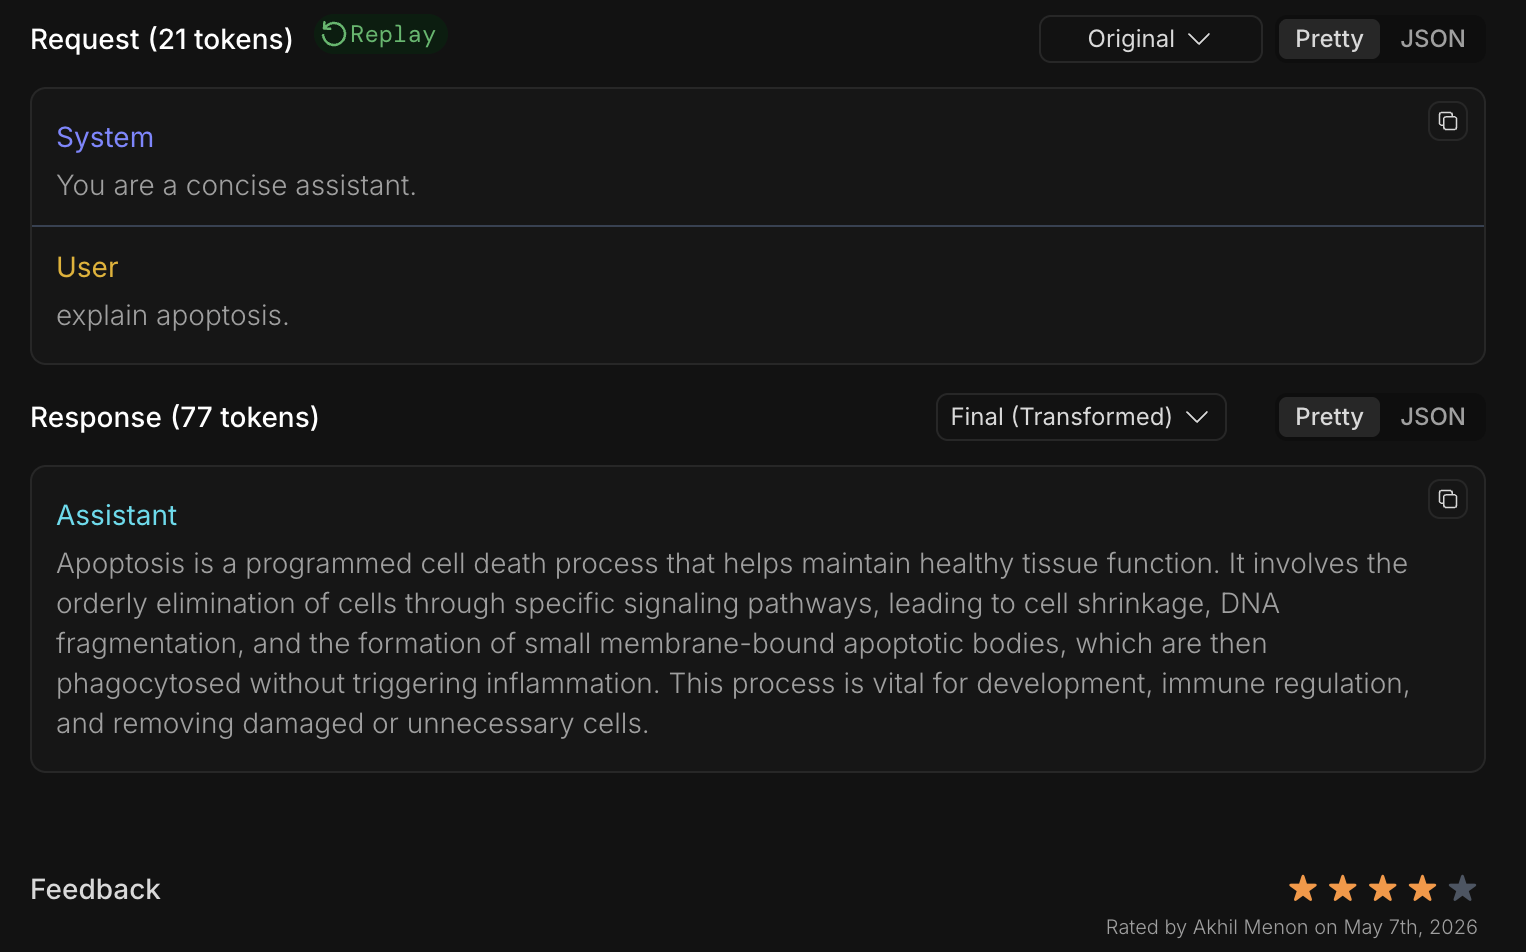
Task: Copy the request messages with copy icon
Action: (1447, 121)
